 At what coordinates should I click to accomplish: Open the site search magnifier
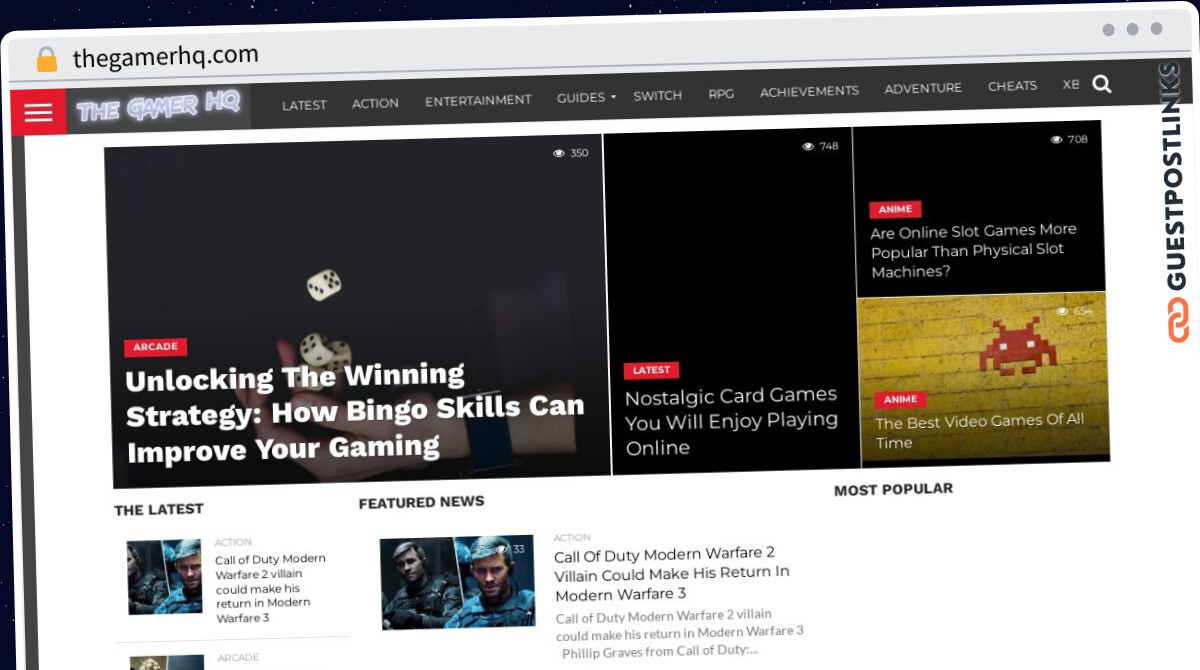pyautogui.click(x=1102, y=84)
